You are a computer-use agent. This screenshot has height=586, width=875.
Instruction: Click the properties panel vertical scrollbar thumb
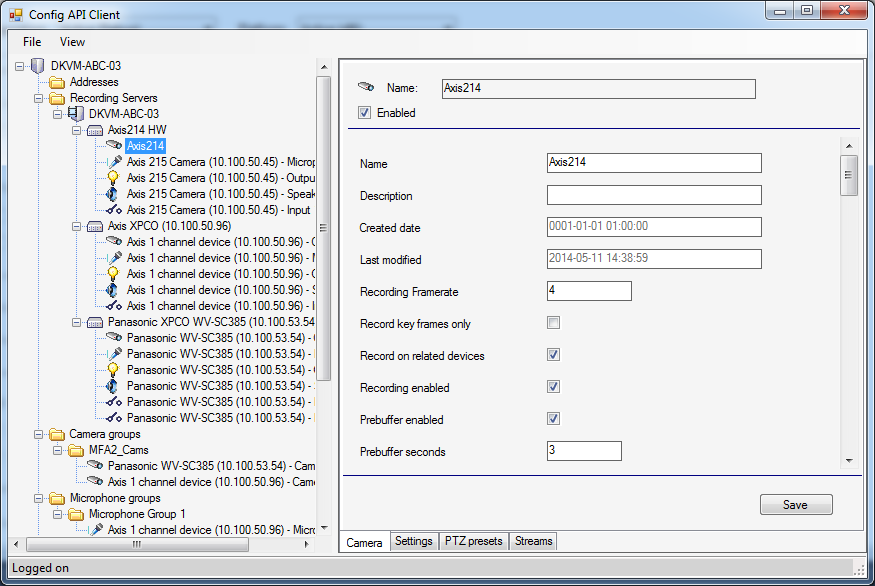click(x=849, y=175)
